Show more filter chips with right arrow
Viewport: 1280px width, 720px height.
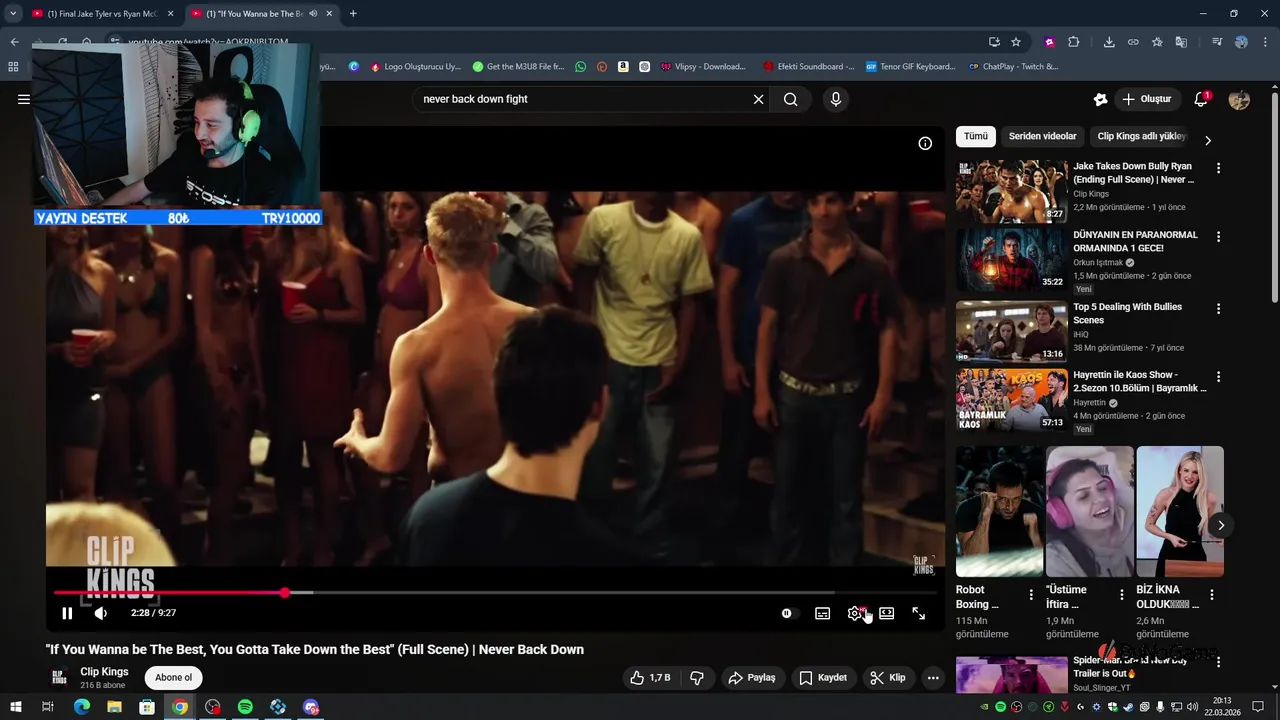tap(1207, 140)
